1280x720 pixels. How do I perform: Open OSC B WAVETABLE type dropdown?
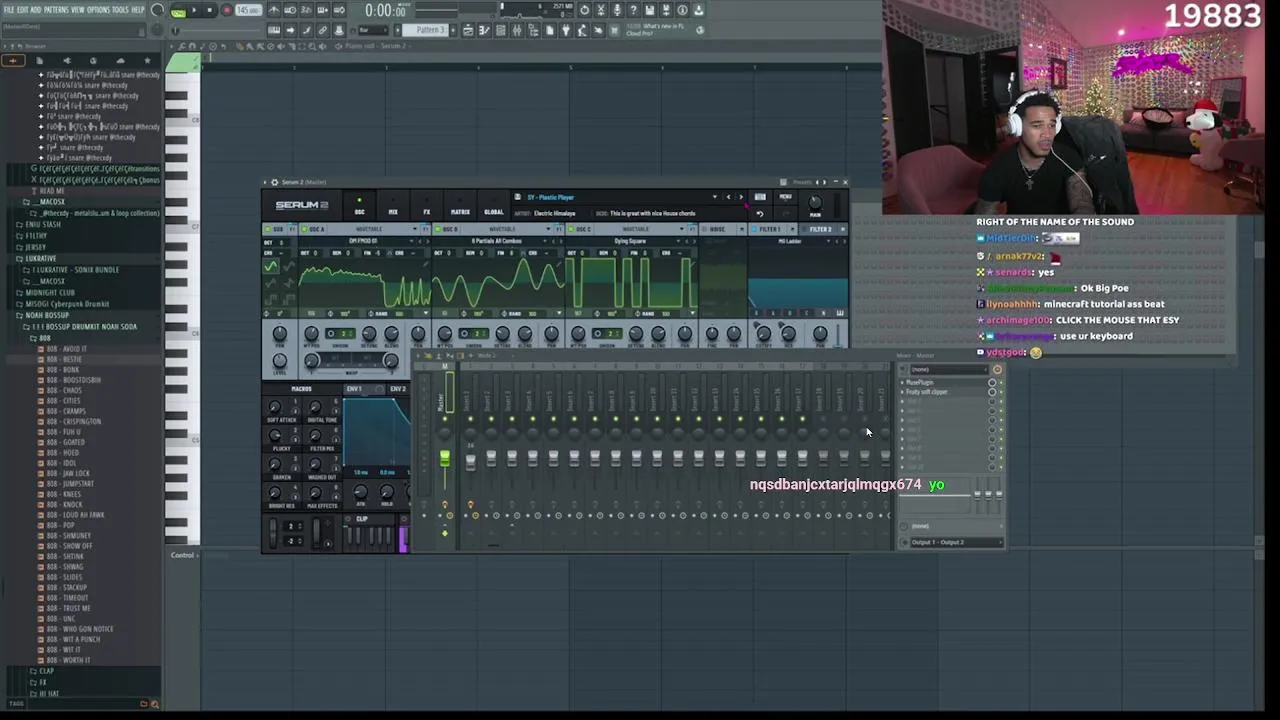tap(502, 229)
